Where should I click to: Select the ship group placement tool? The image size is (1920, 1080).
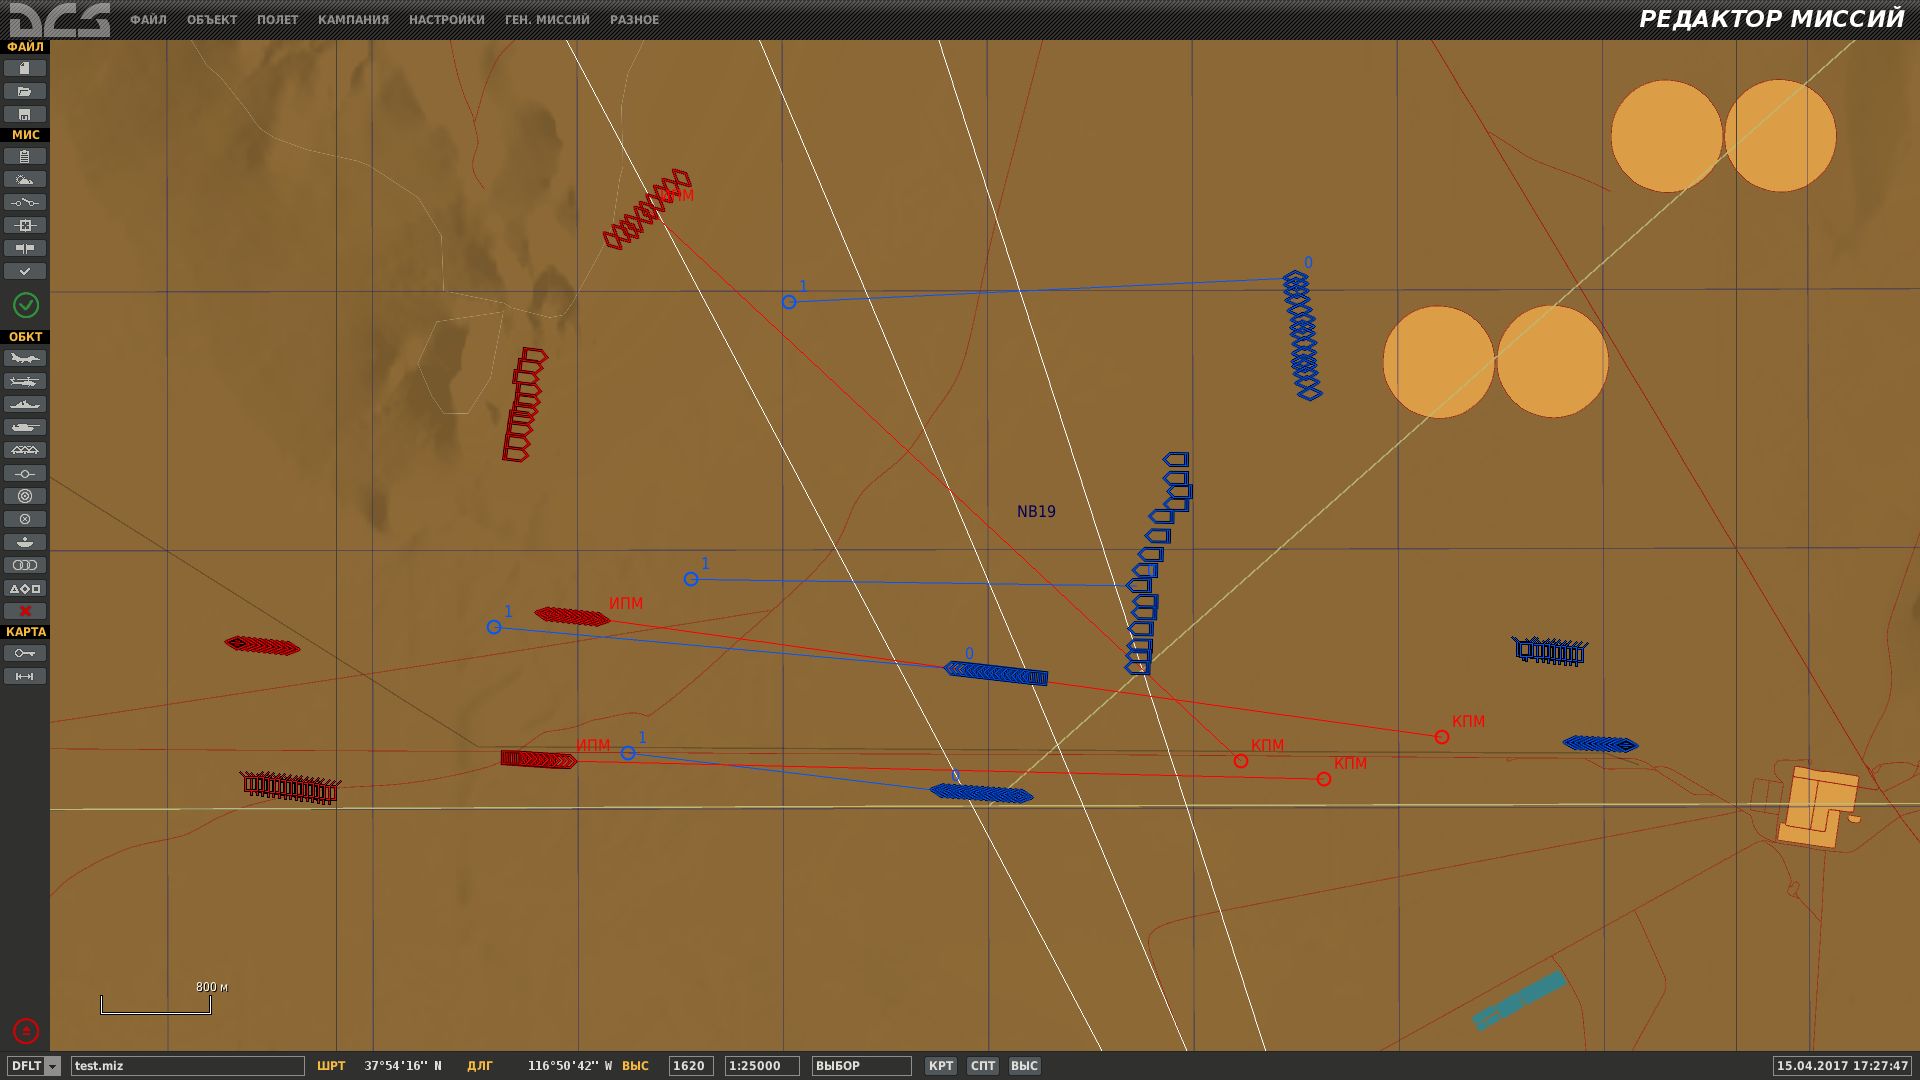(25, 404)
